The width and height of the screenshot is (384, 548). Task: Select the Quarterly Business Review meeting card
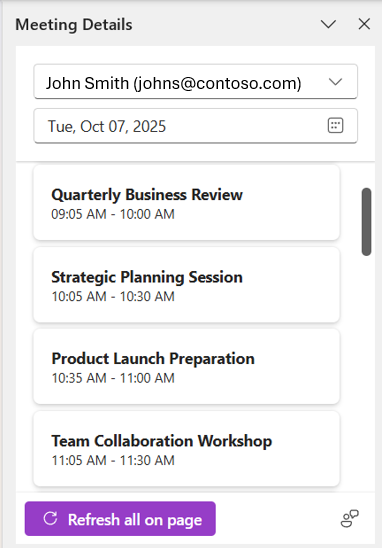[186, 203]
